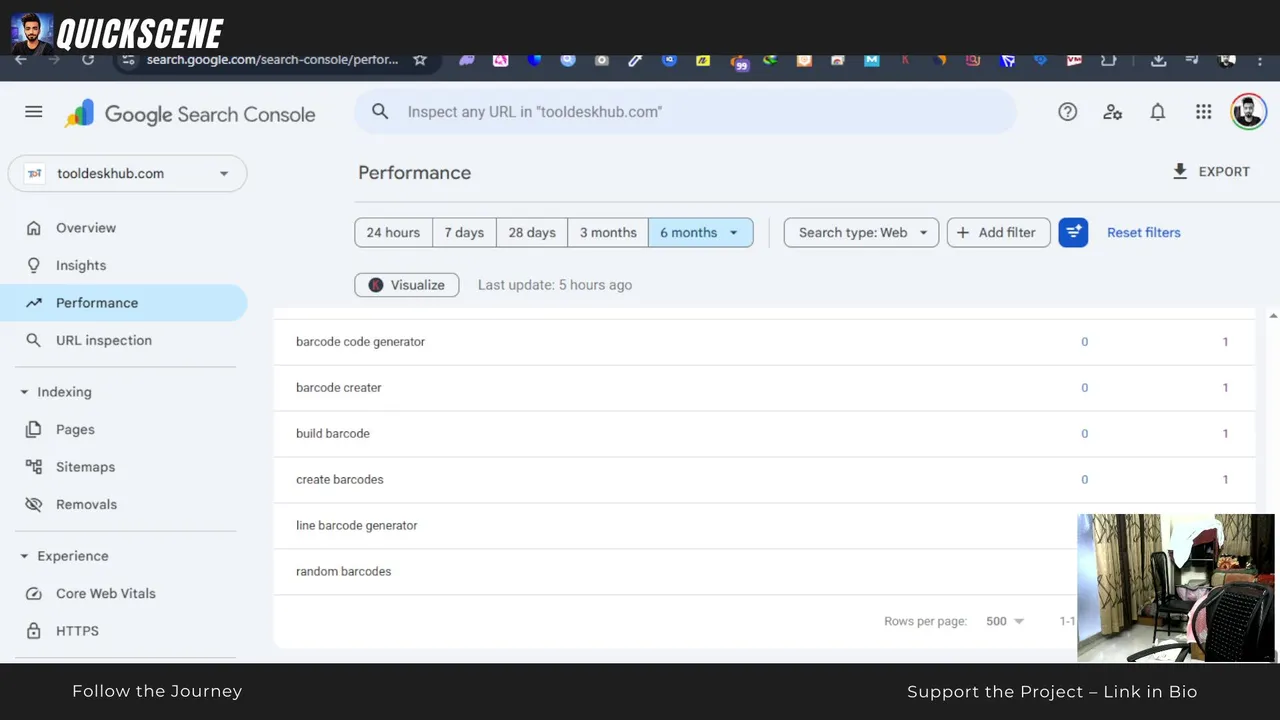1280x720 pixels.
Task: Open URL inspection in the sidebar
Action: click(103, 340)
